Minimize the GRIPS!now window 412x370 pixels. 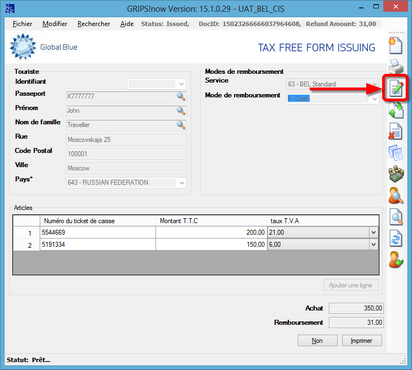361,7
